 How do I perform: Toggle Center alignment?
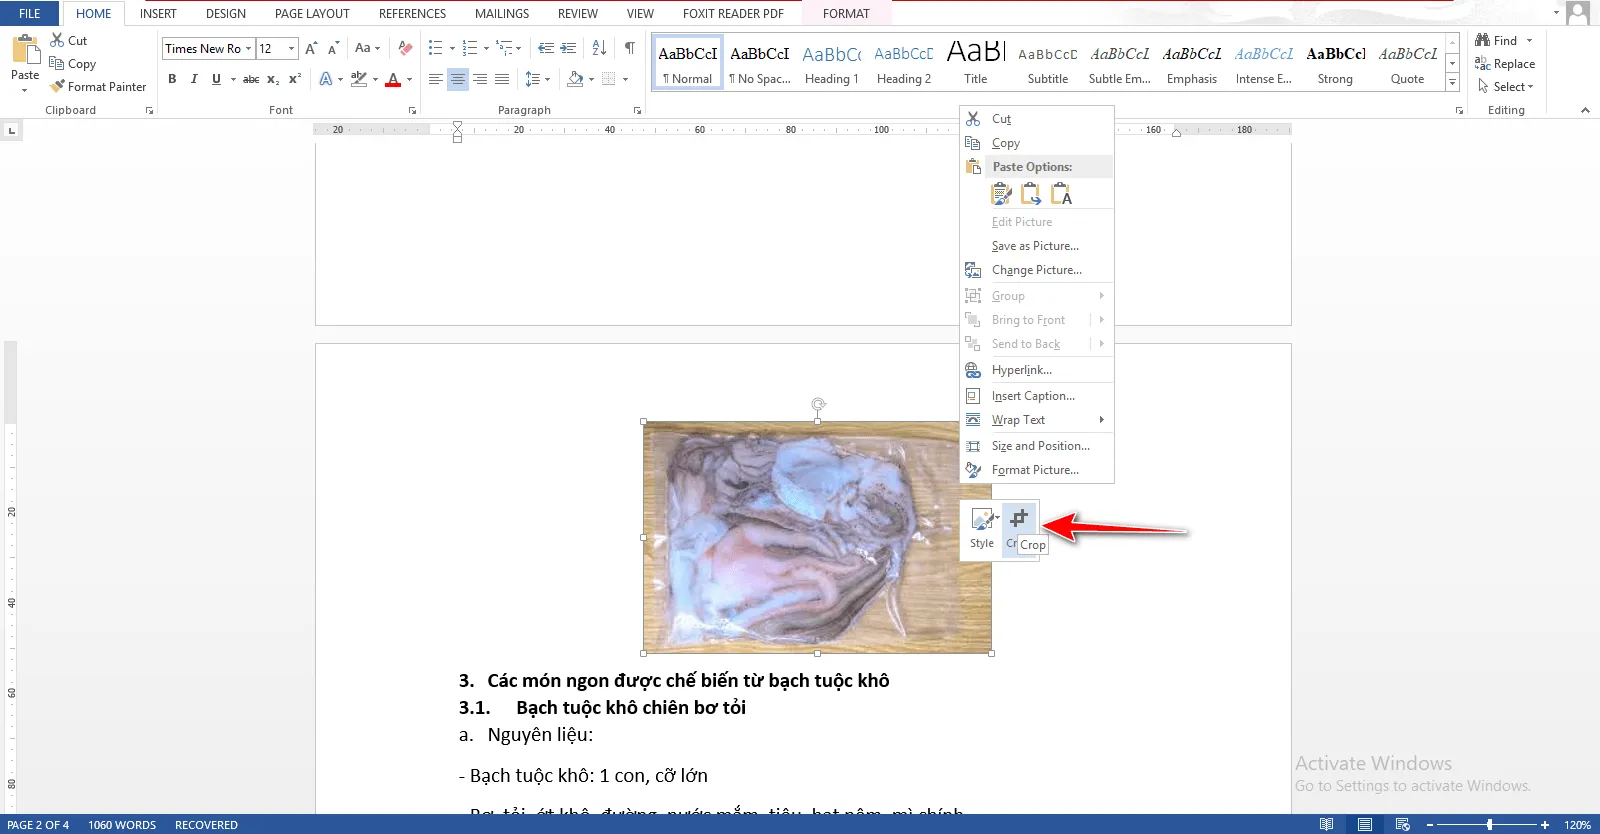(457, 79)
